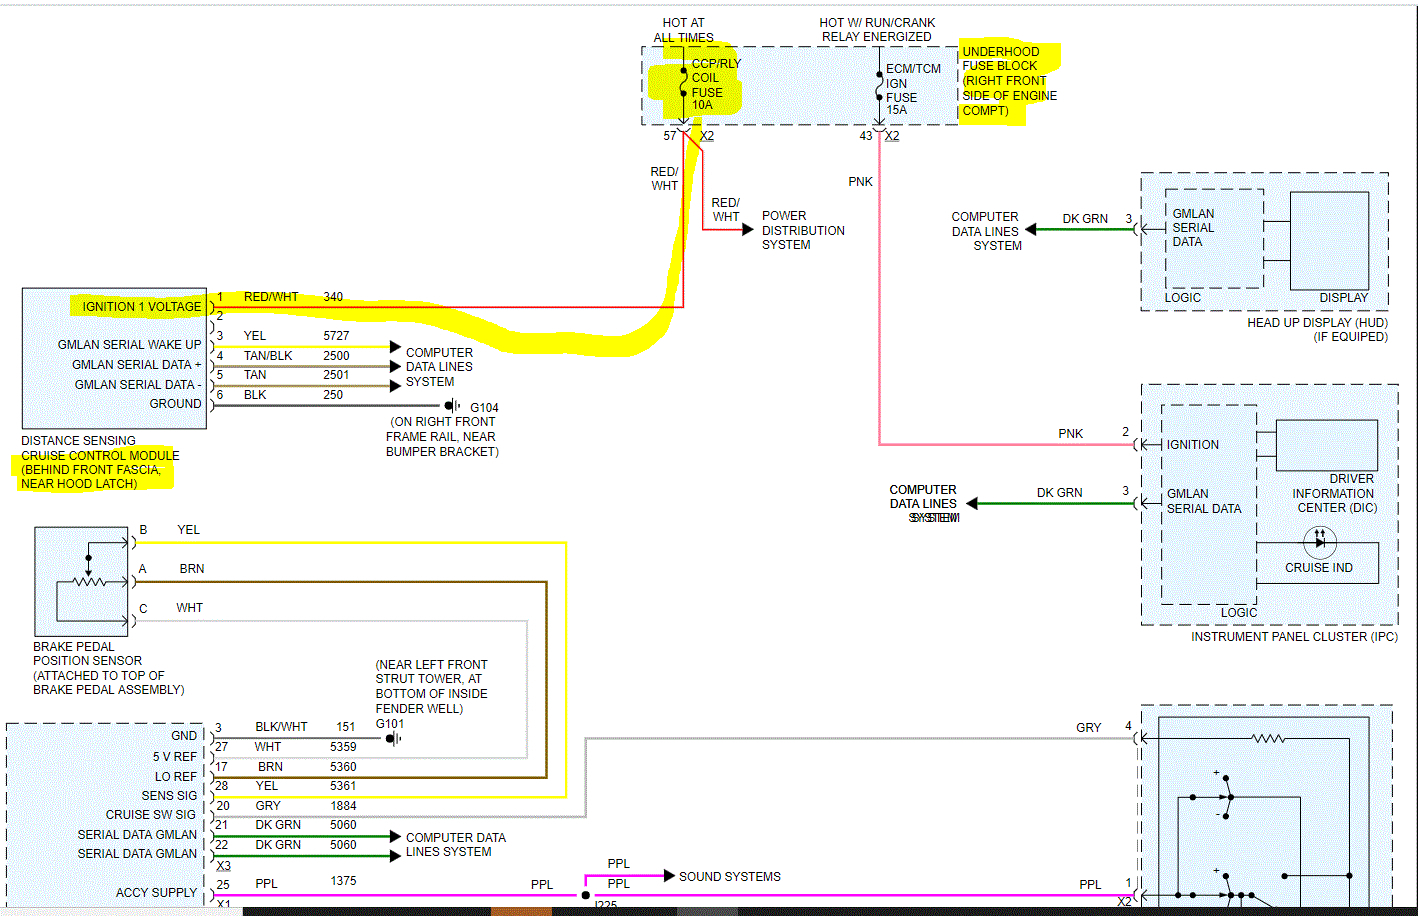Click the 'SOUND SYSTEMS' reference text
This screenshot has height=916, width=1418.
click(x=730, y=877)
